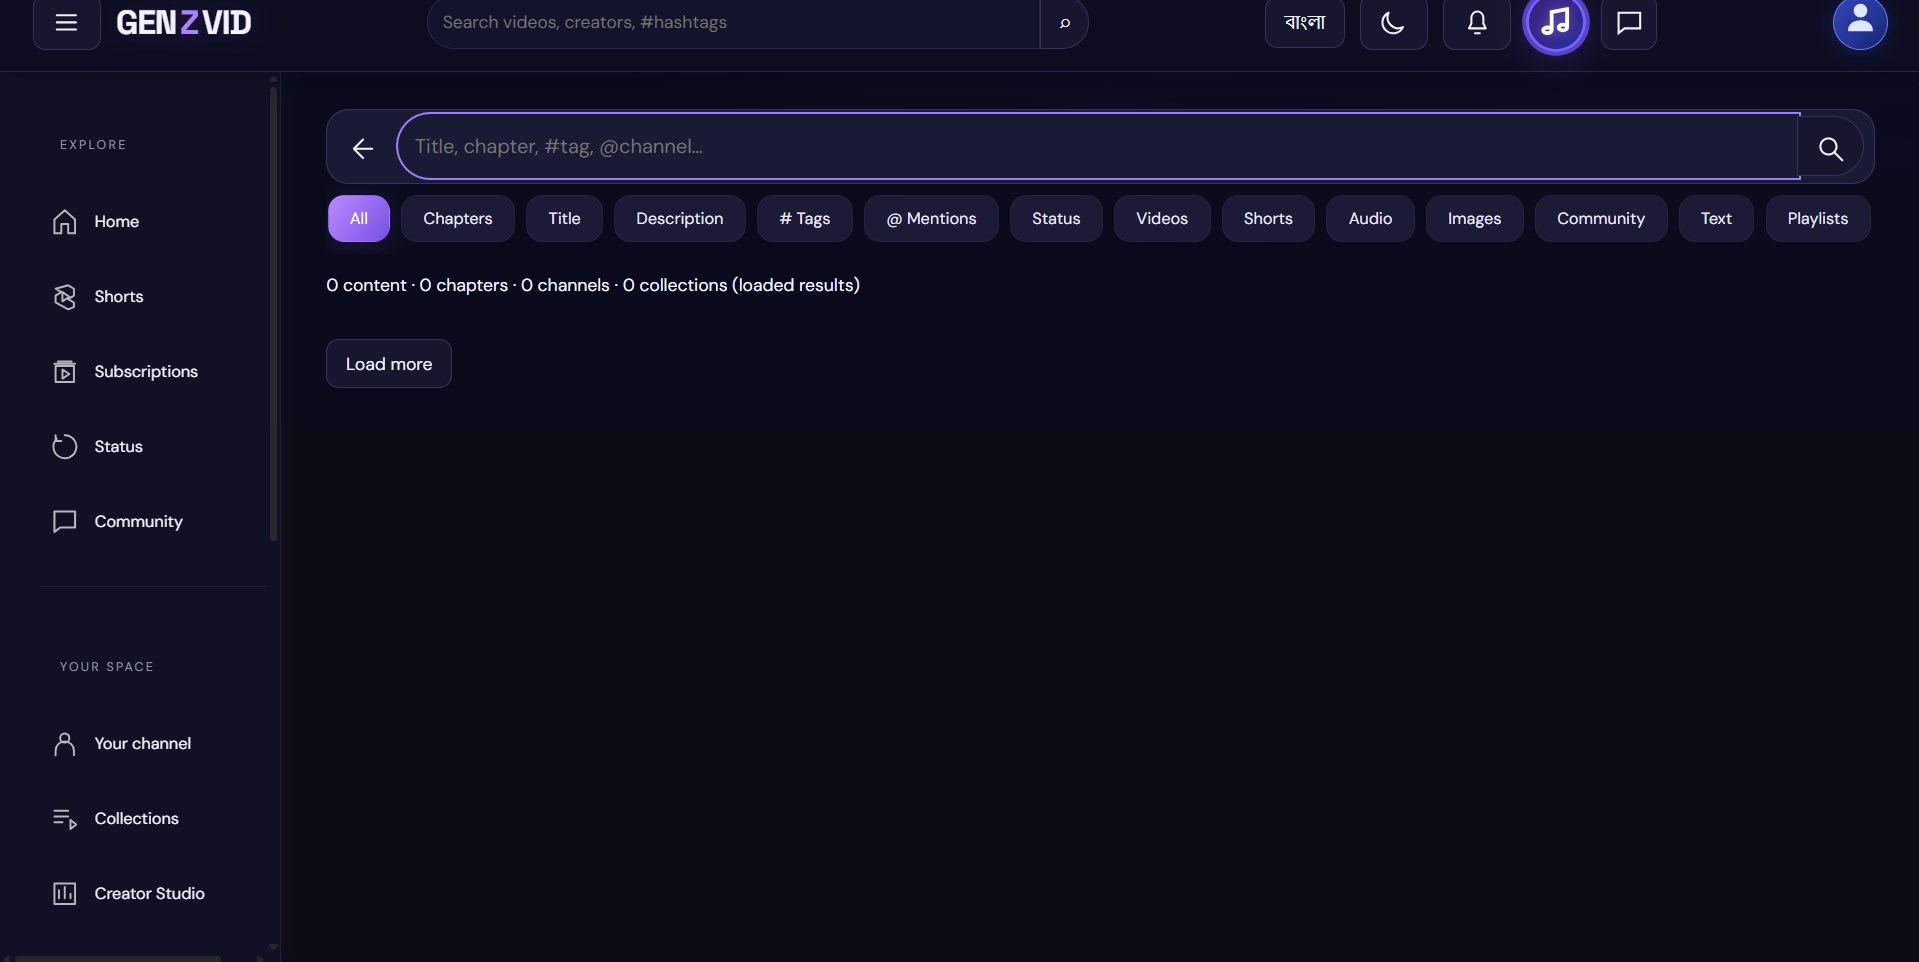Click the GENZVID logo
The image size is (1919, 962).
click(184, 22)
